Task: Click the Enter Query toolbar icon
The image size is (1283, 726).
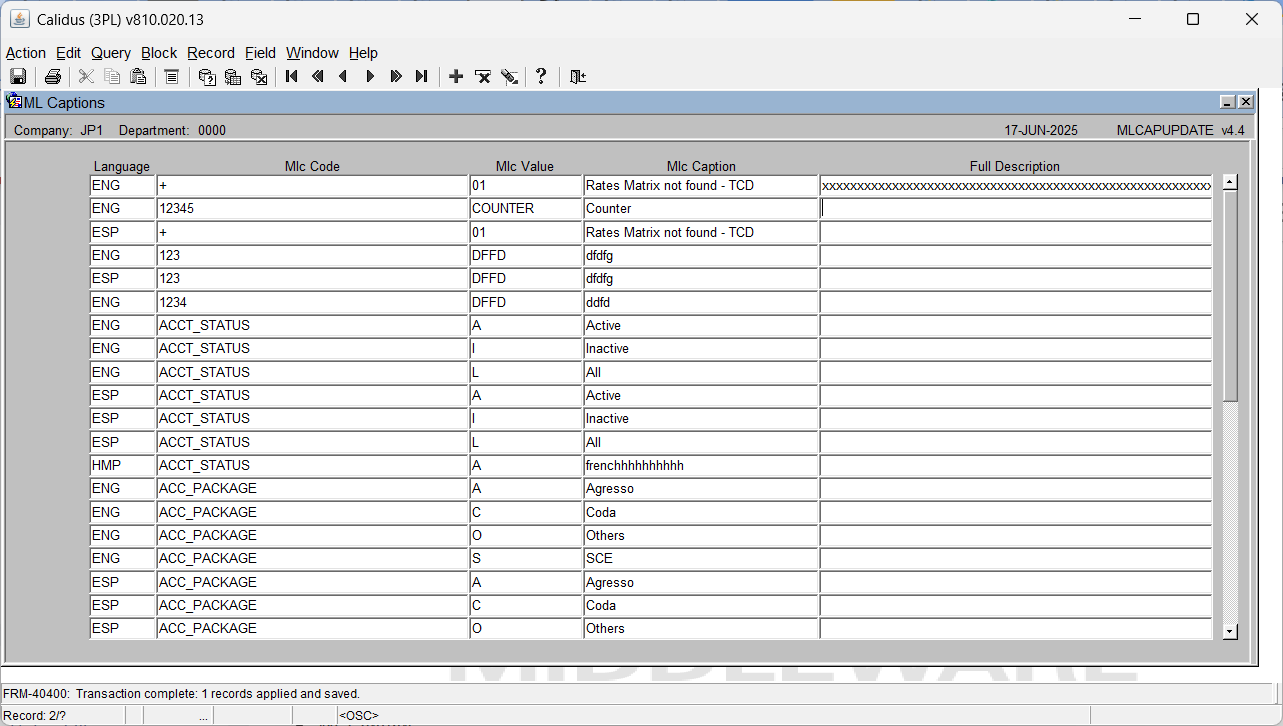Action: [x=207, y=77]
